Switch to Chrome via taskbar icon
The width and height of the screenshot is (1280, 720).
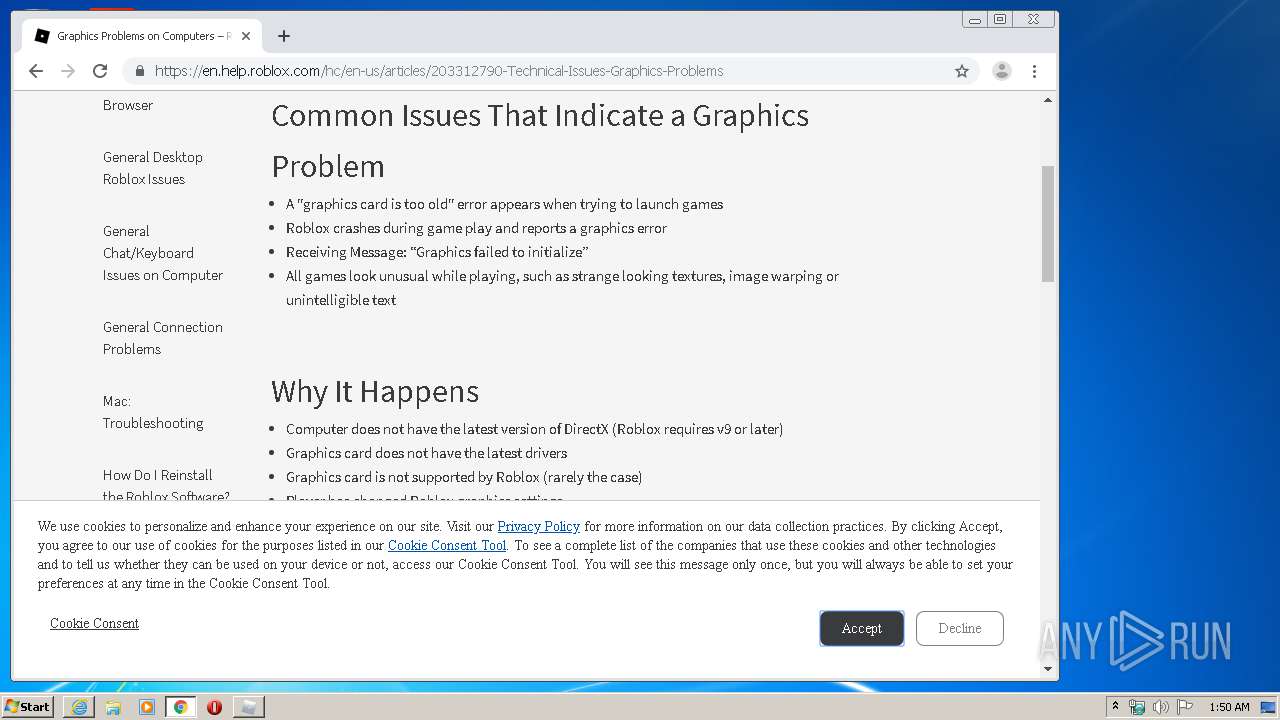pyautogui.click(x=181, y=707)
